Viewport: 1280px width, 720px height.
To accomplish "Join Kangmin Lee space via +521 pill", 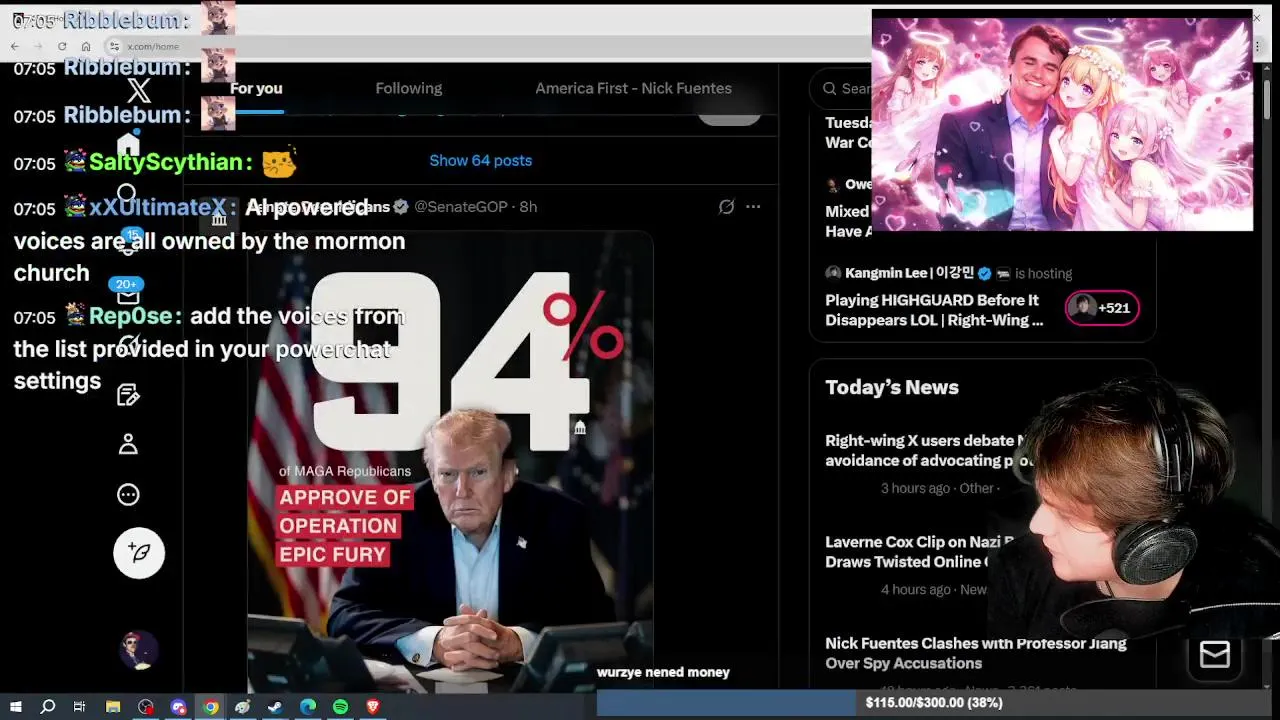I will [1102, 308].
